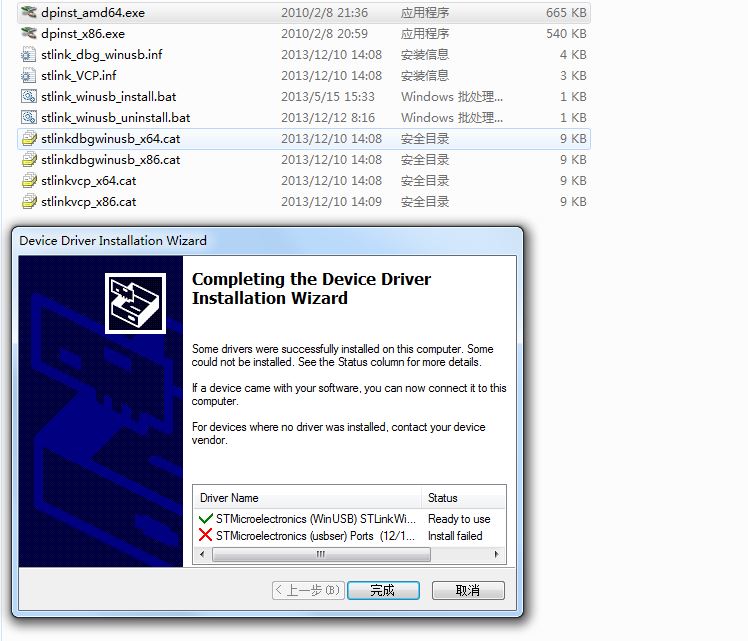Select file name stlink_winusb_uninstall.bat
The width and height of the screenshot is (748, 641).
[115, 118]
